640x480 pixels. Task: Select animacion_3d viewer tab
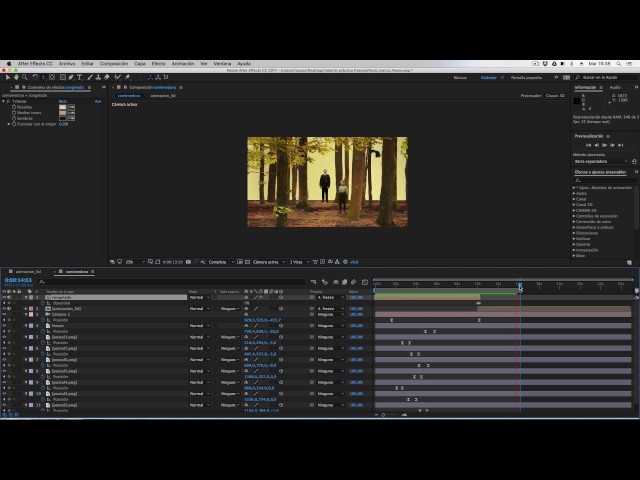pos(163,96)
